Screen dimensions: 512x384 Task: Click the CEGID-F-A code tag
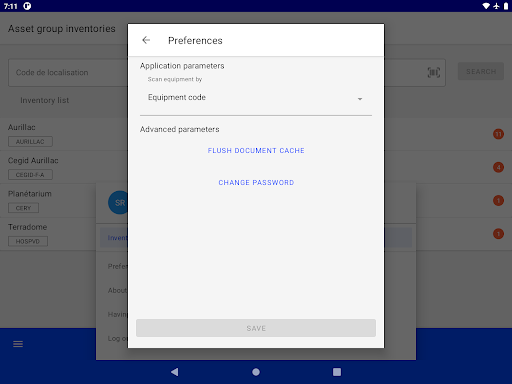point(30,175)
